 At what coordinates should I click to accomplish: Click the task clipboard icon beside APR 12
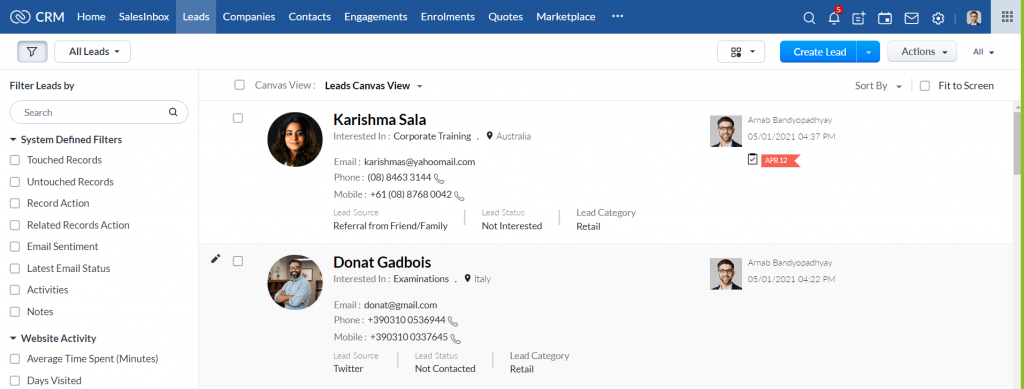pos(752,159)
